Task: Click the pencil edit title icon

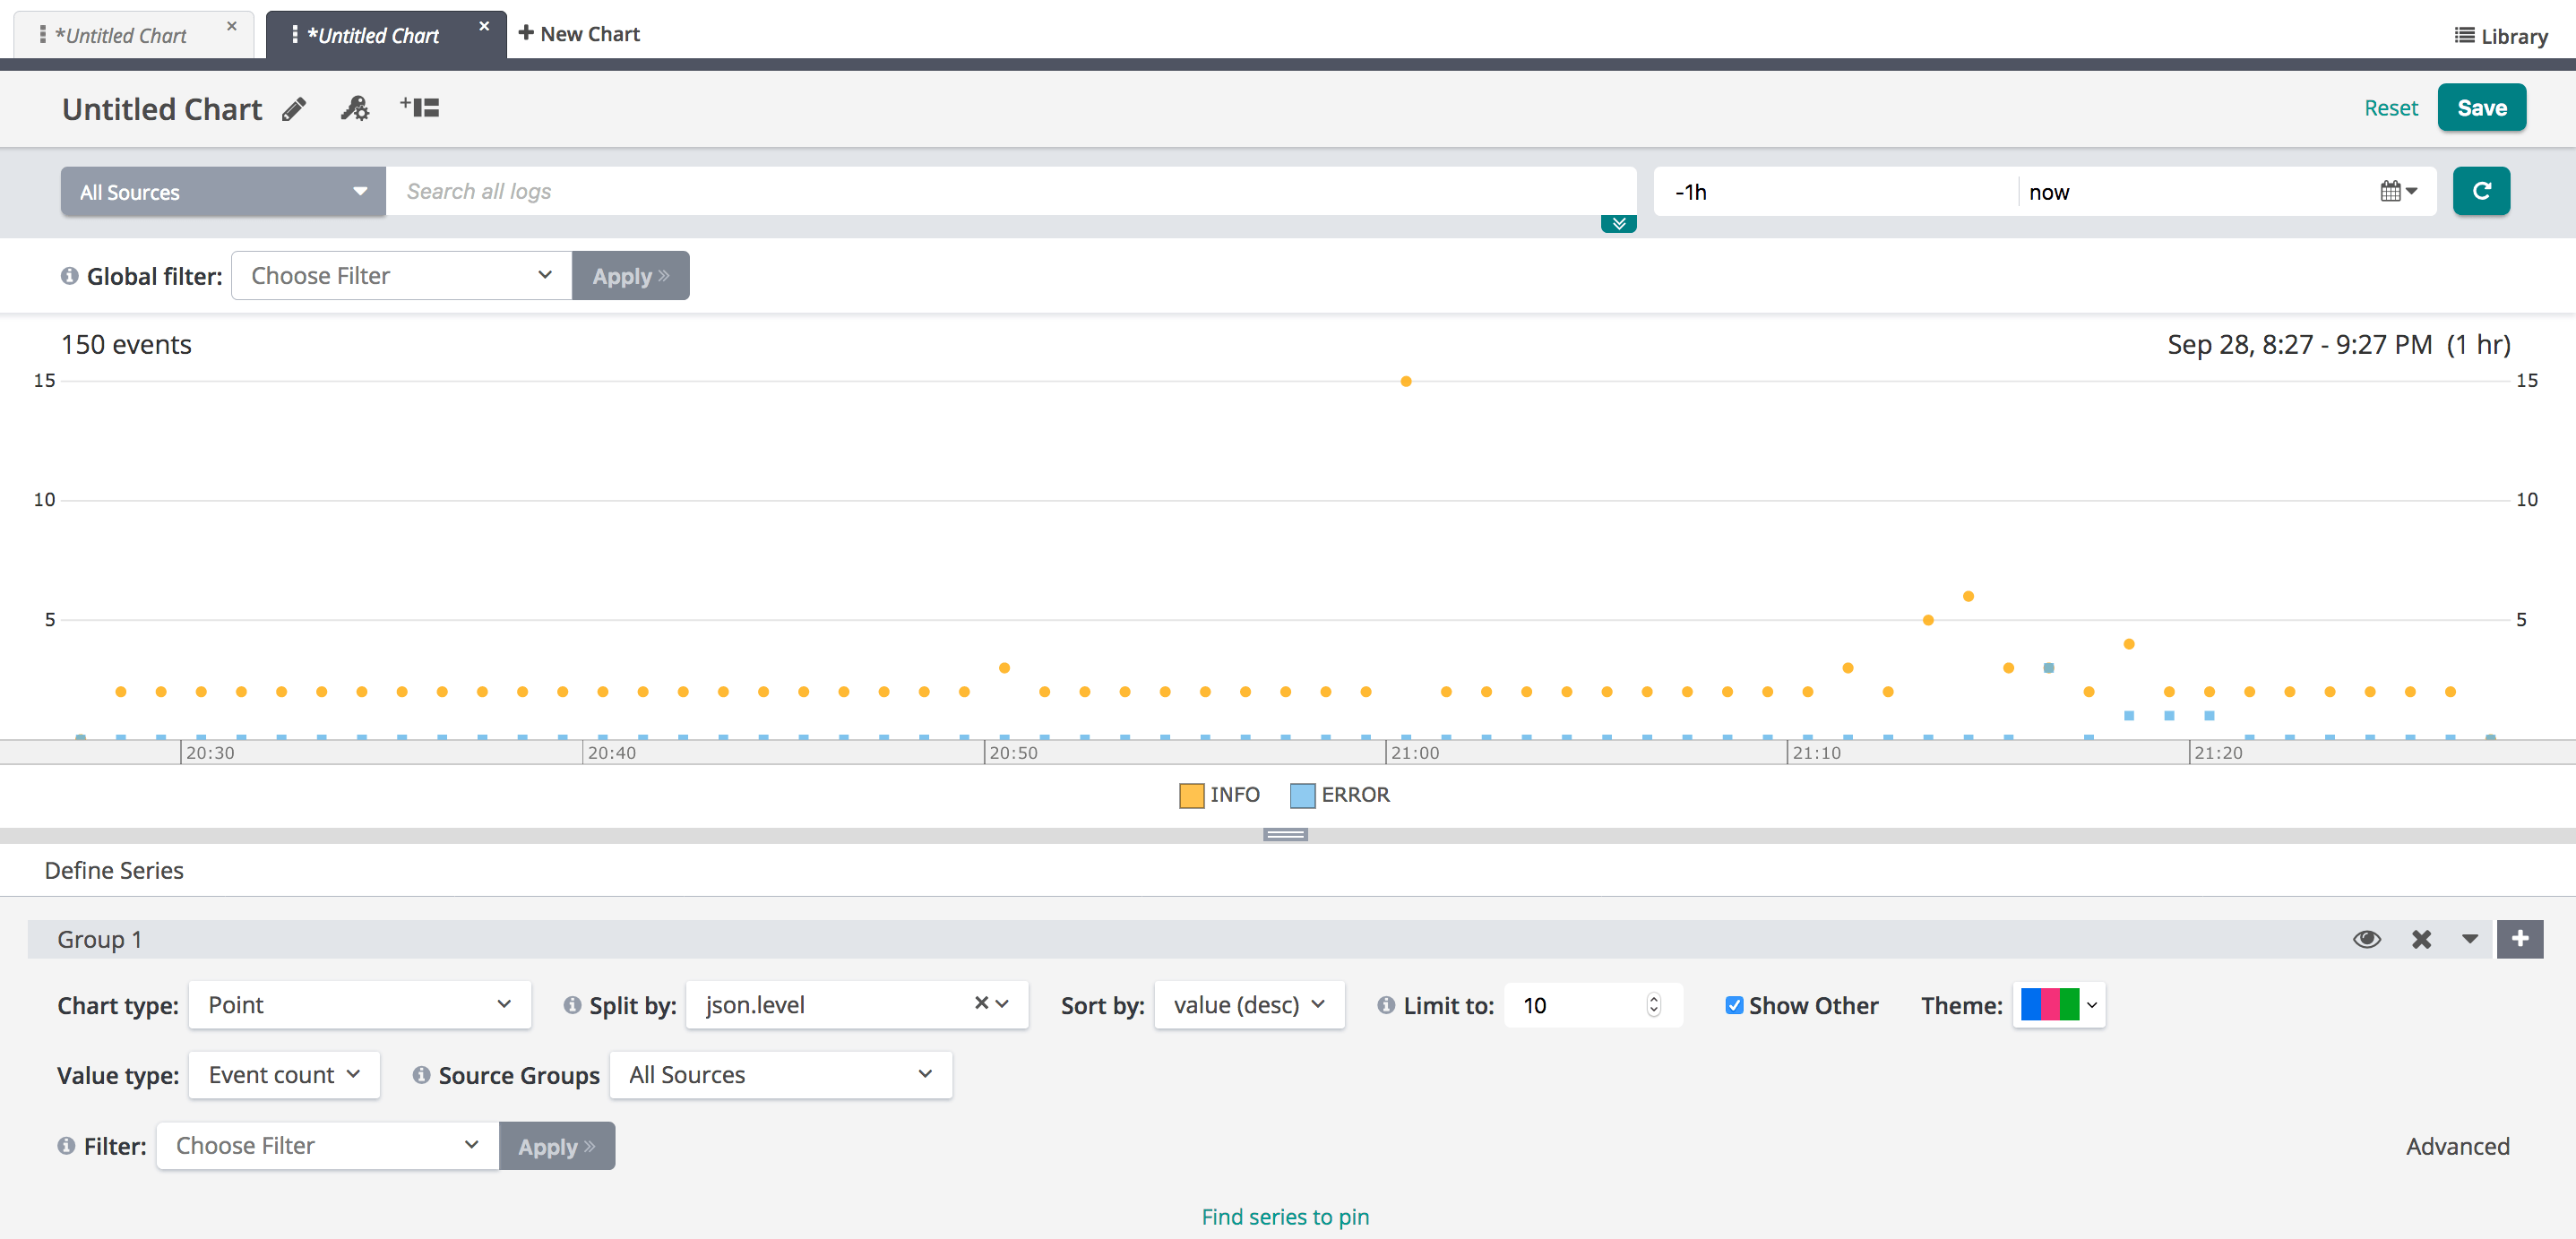Action: [293, 109]
